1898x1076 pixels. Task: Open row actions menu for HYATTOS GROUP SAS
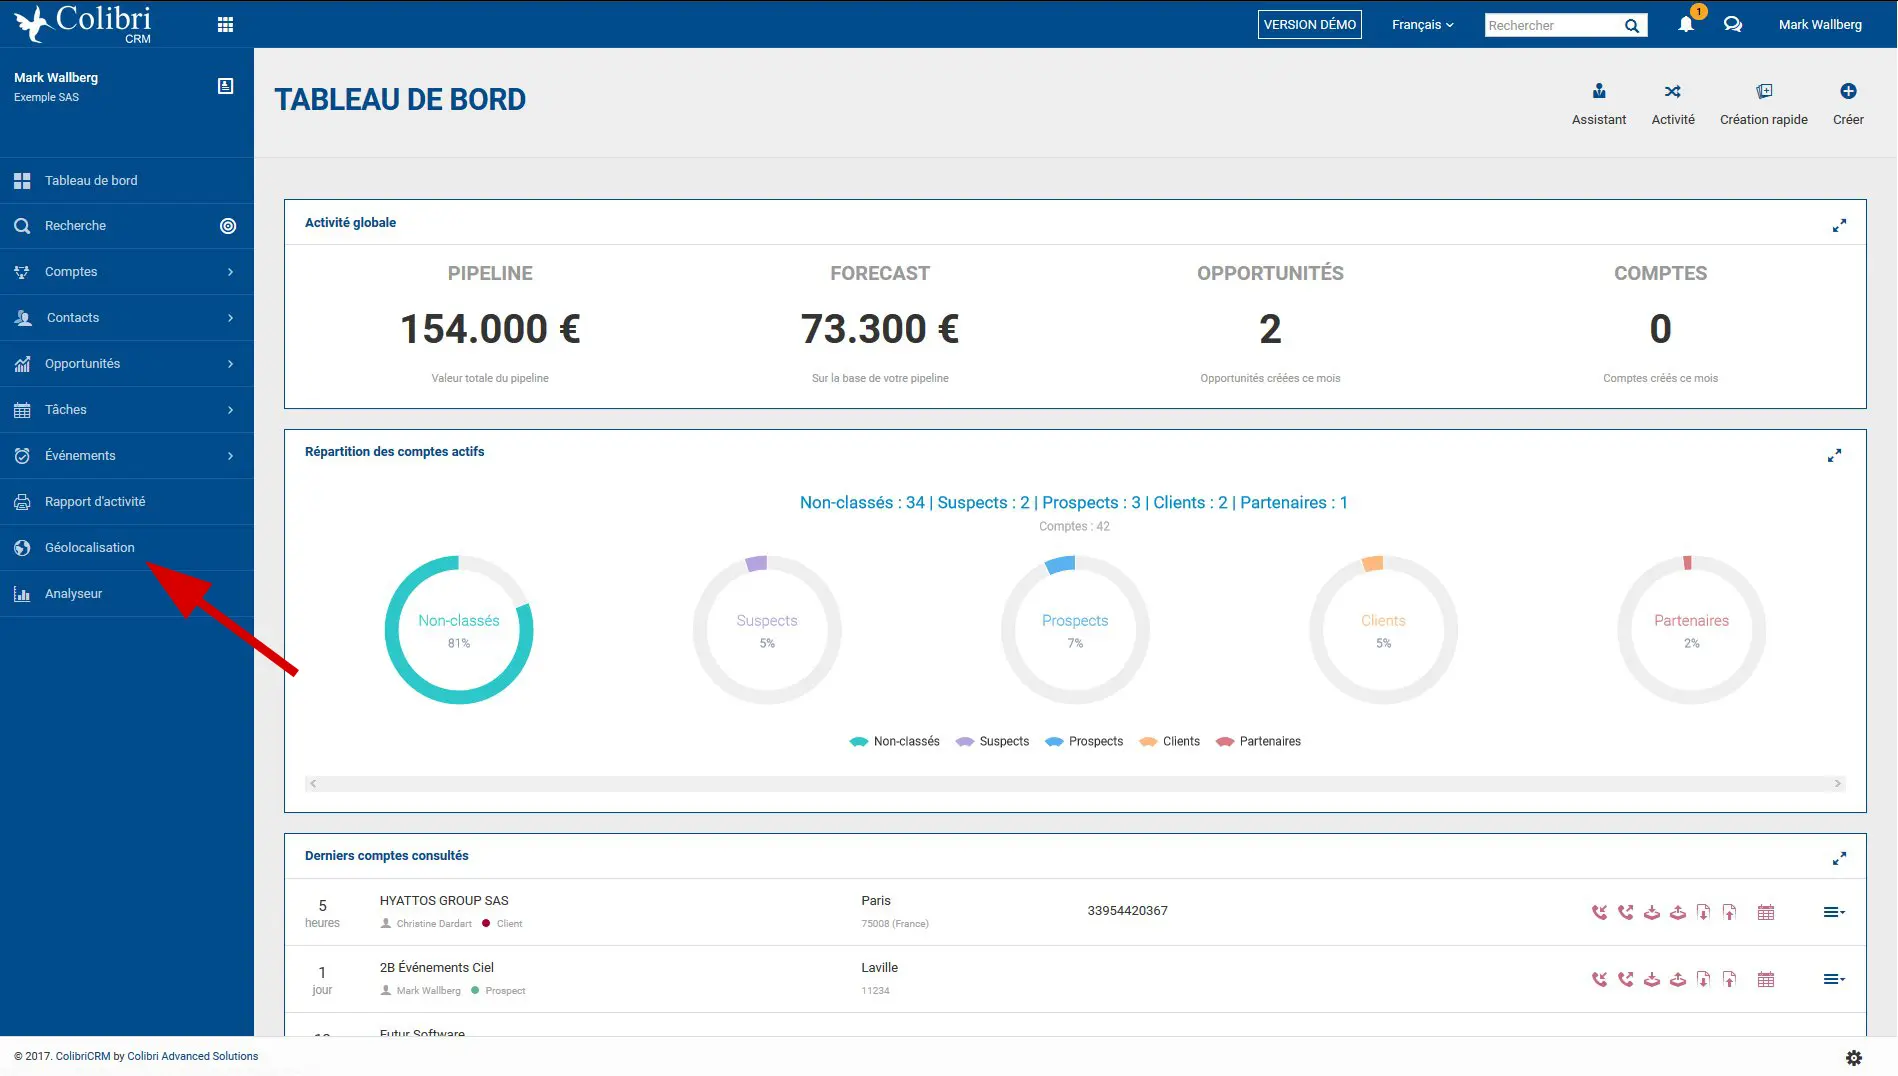coord(1834,912)
